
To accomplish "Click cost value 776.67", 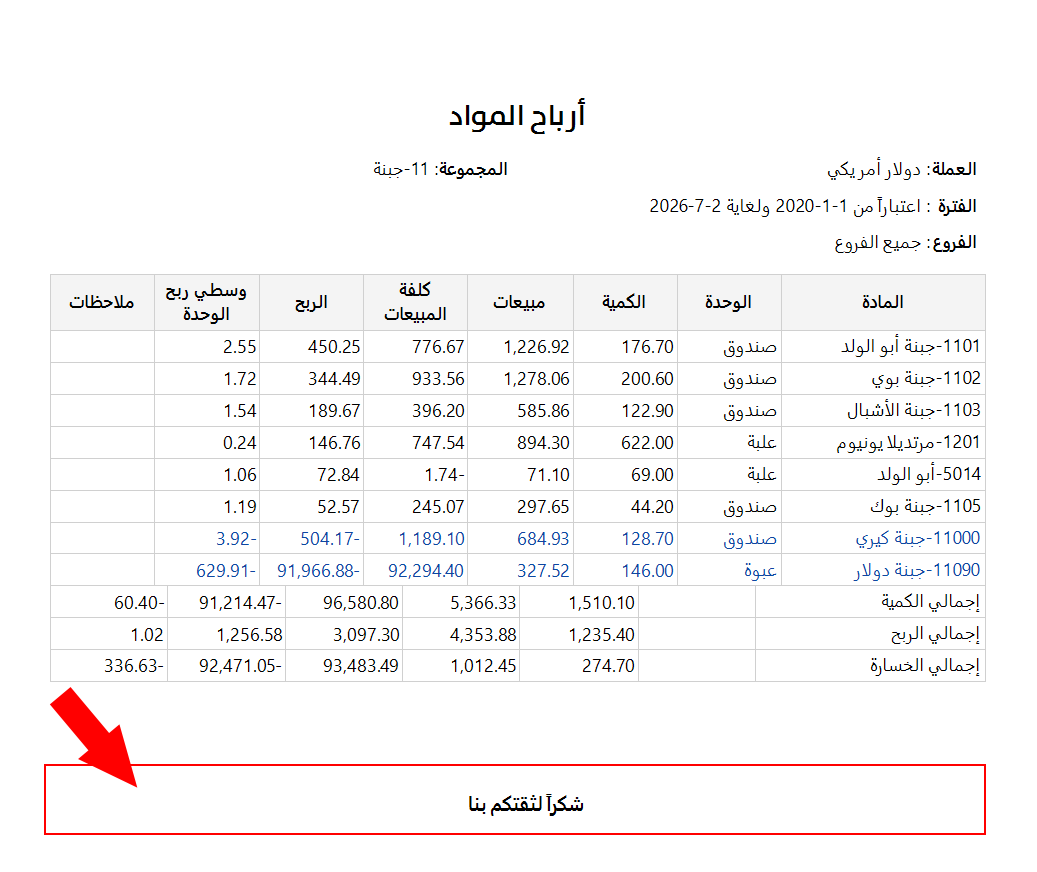I will [x=438, y=347].
